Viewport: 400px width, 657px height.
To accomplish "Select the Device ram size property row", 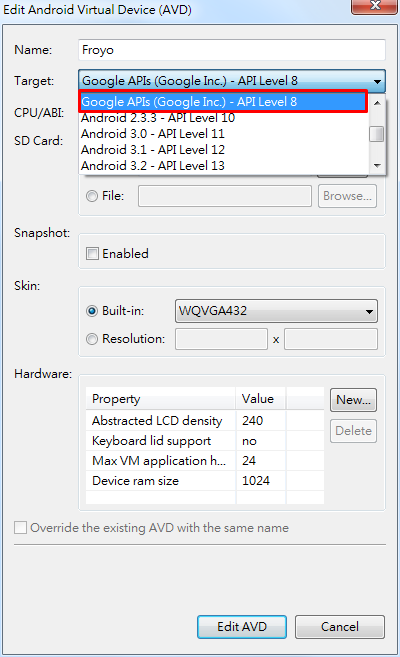I will point(205,481).
